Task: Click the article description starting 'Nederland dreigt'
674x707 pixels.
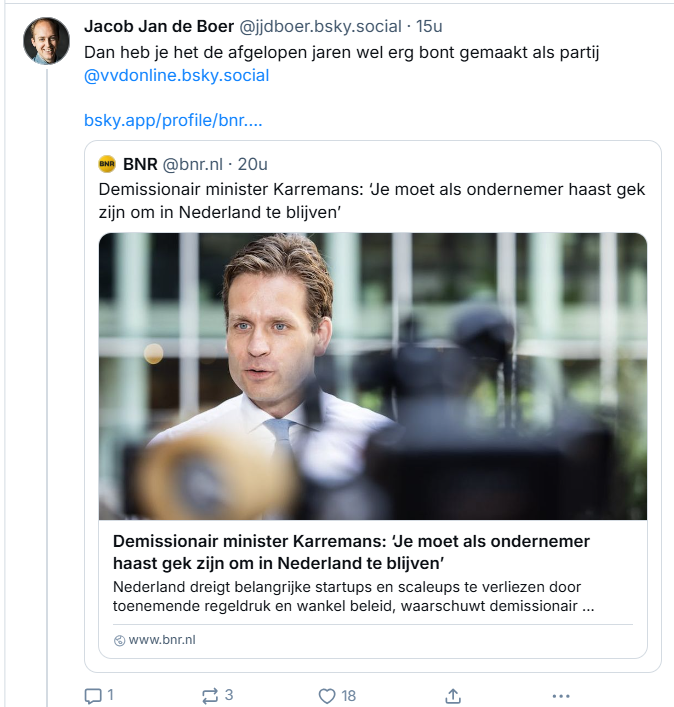Action: point(355,596)
